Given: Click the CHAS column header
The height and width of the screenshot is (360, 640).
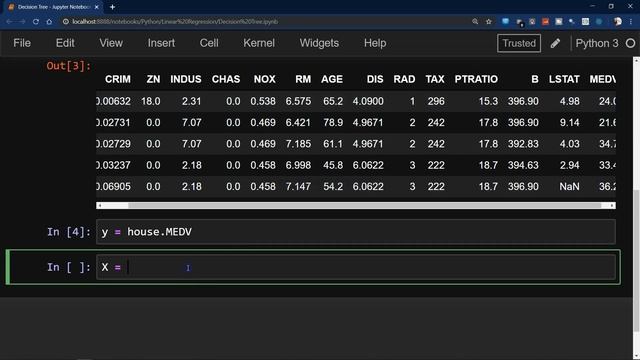Looking at the screenshot, I should tap(226, 79).
